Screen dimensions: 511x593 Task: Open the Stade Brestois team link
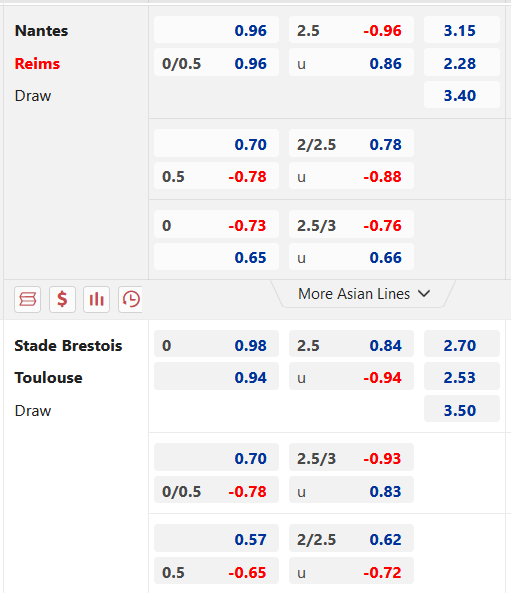click(x=68, y=346)
